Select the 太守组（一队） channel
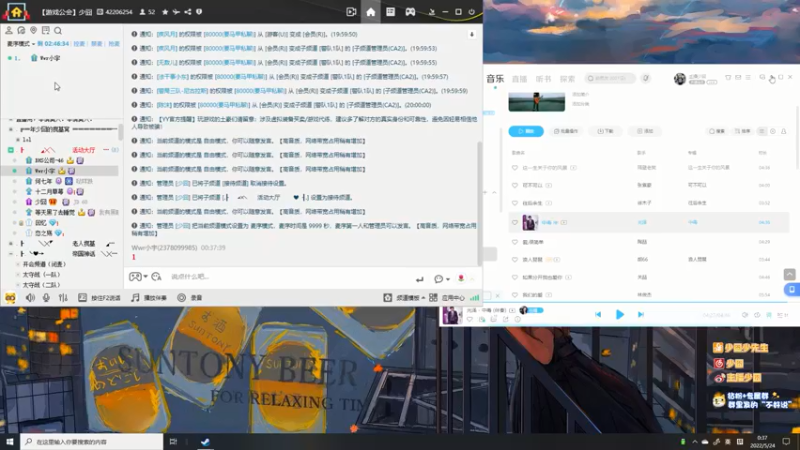Image resolution: width=800 pixels, height=450 pixels. coord(41,274)
